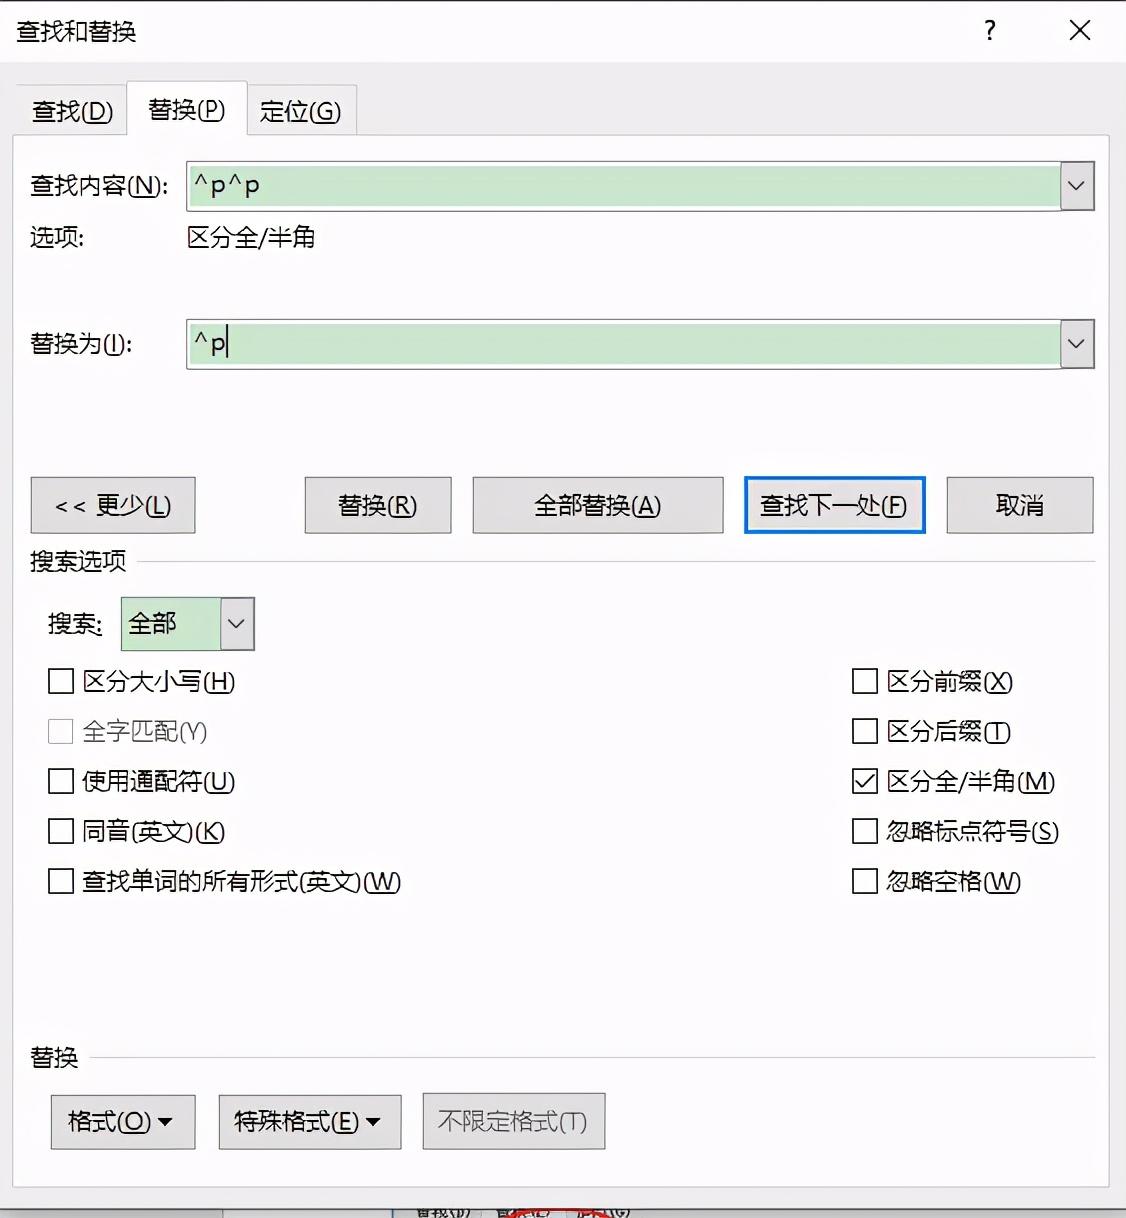Enable the 区分后缀 checkbox
This screenshot has width=1126, height=1218.
864,731
